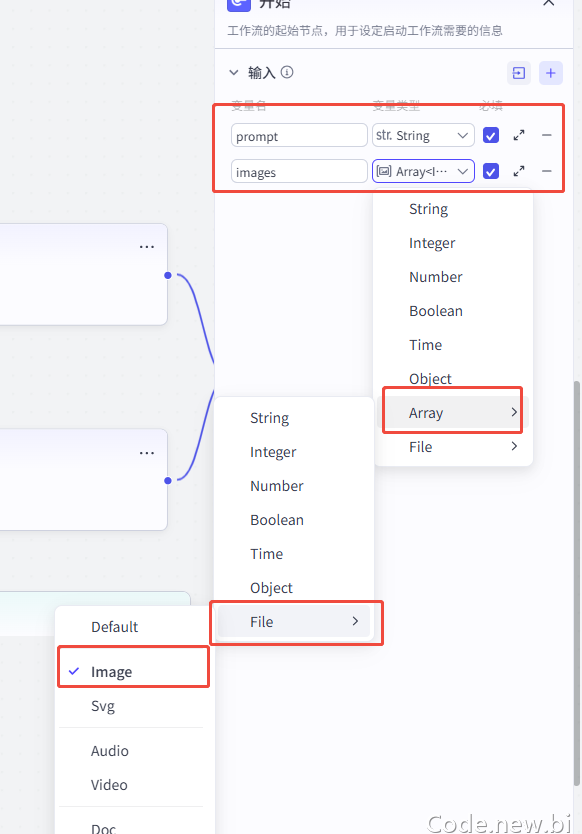Open the str. String type dropdown
The image size is (582, 834).
(x=423, y=136)
